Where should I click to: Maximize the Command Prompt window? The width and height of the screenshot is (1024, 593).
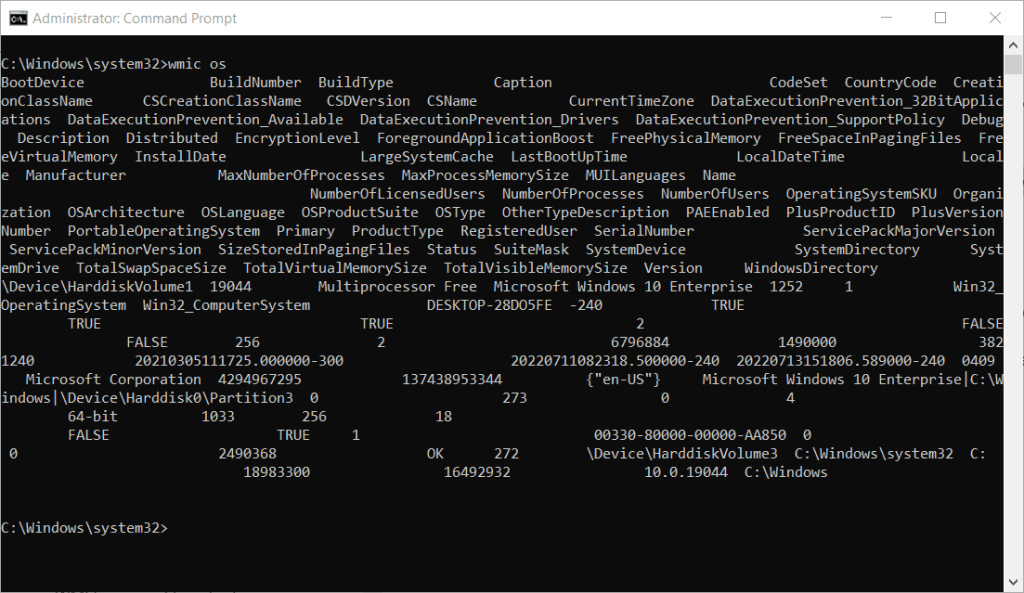940,18
